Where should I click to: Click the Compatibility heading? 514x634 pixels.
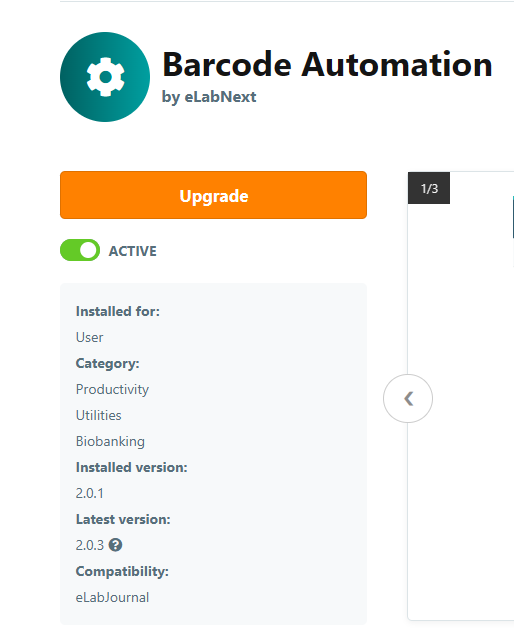pos(122,571)
